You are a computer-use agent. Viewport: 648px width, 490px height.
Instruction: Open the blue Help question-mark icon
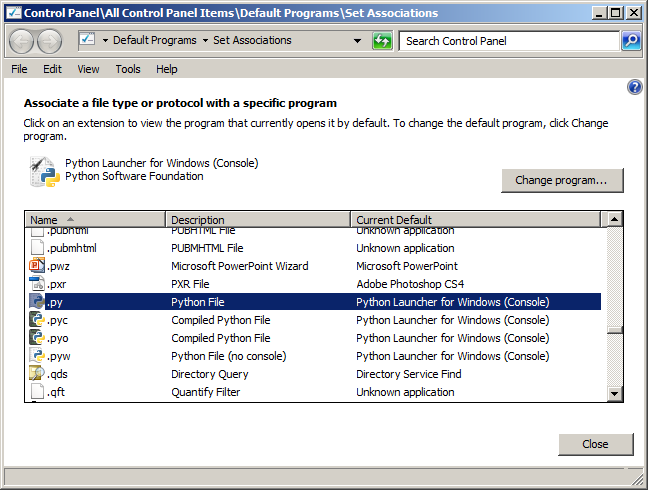[635, 87]
